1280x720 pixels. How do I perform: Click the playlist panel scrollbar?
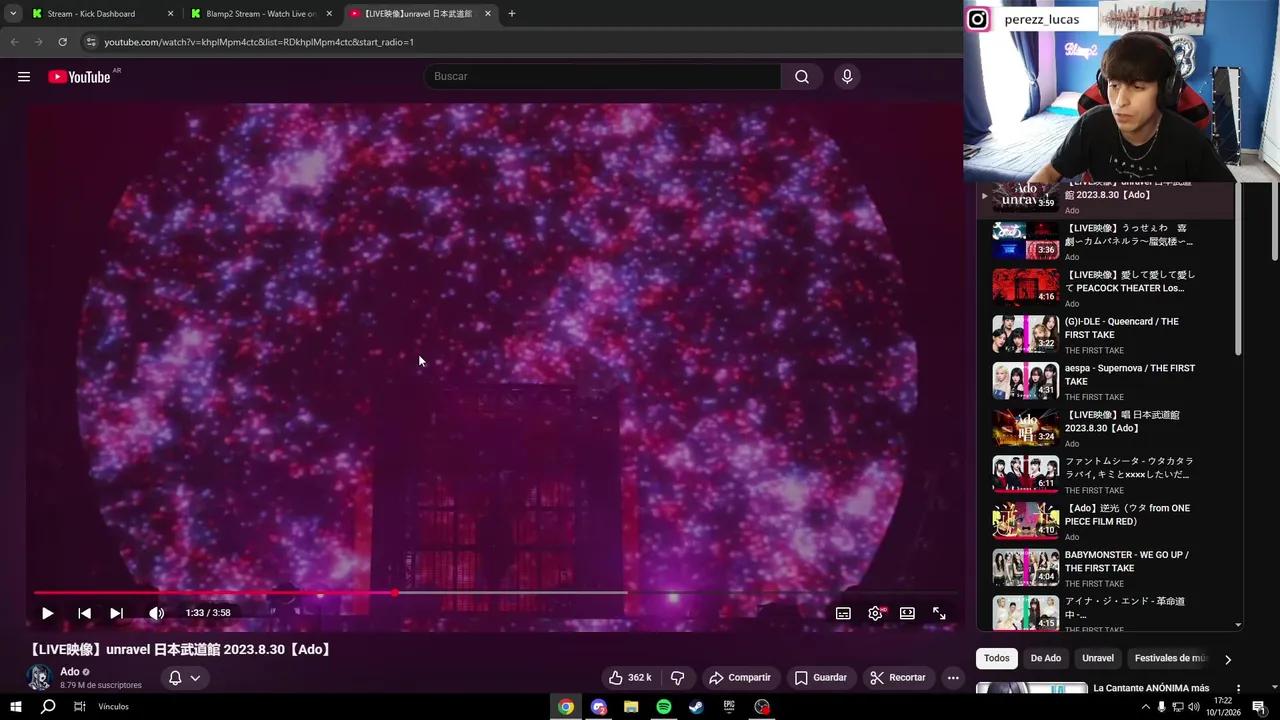point(1238,270)
